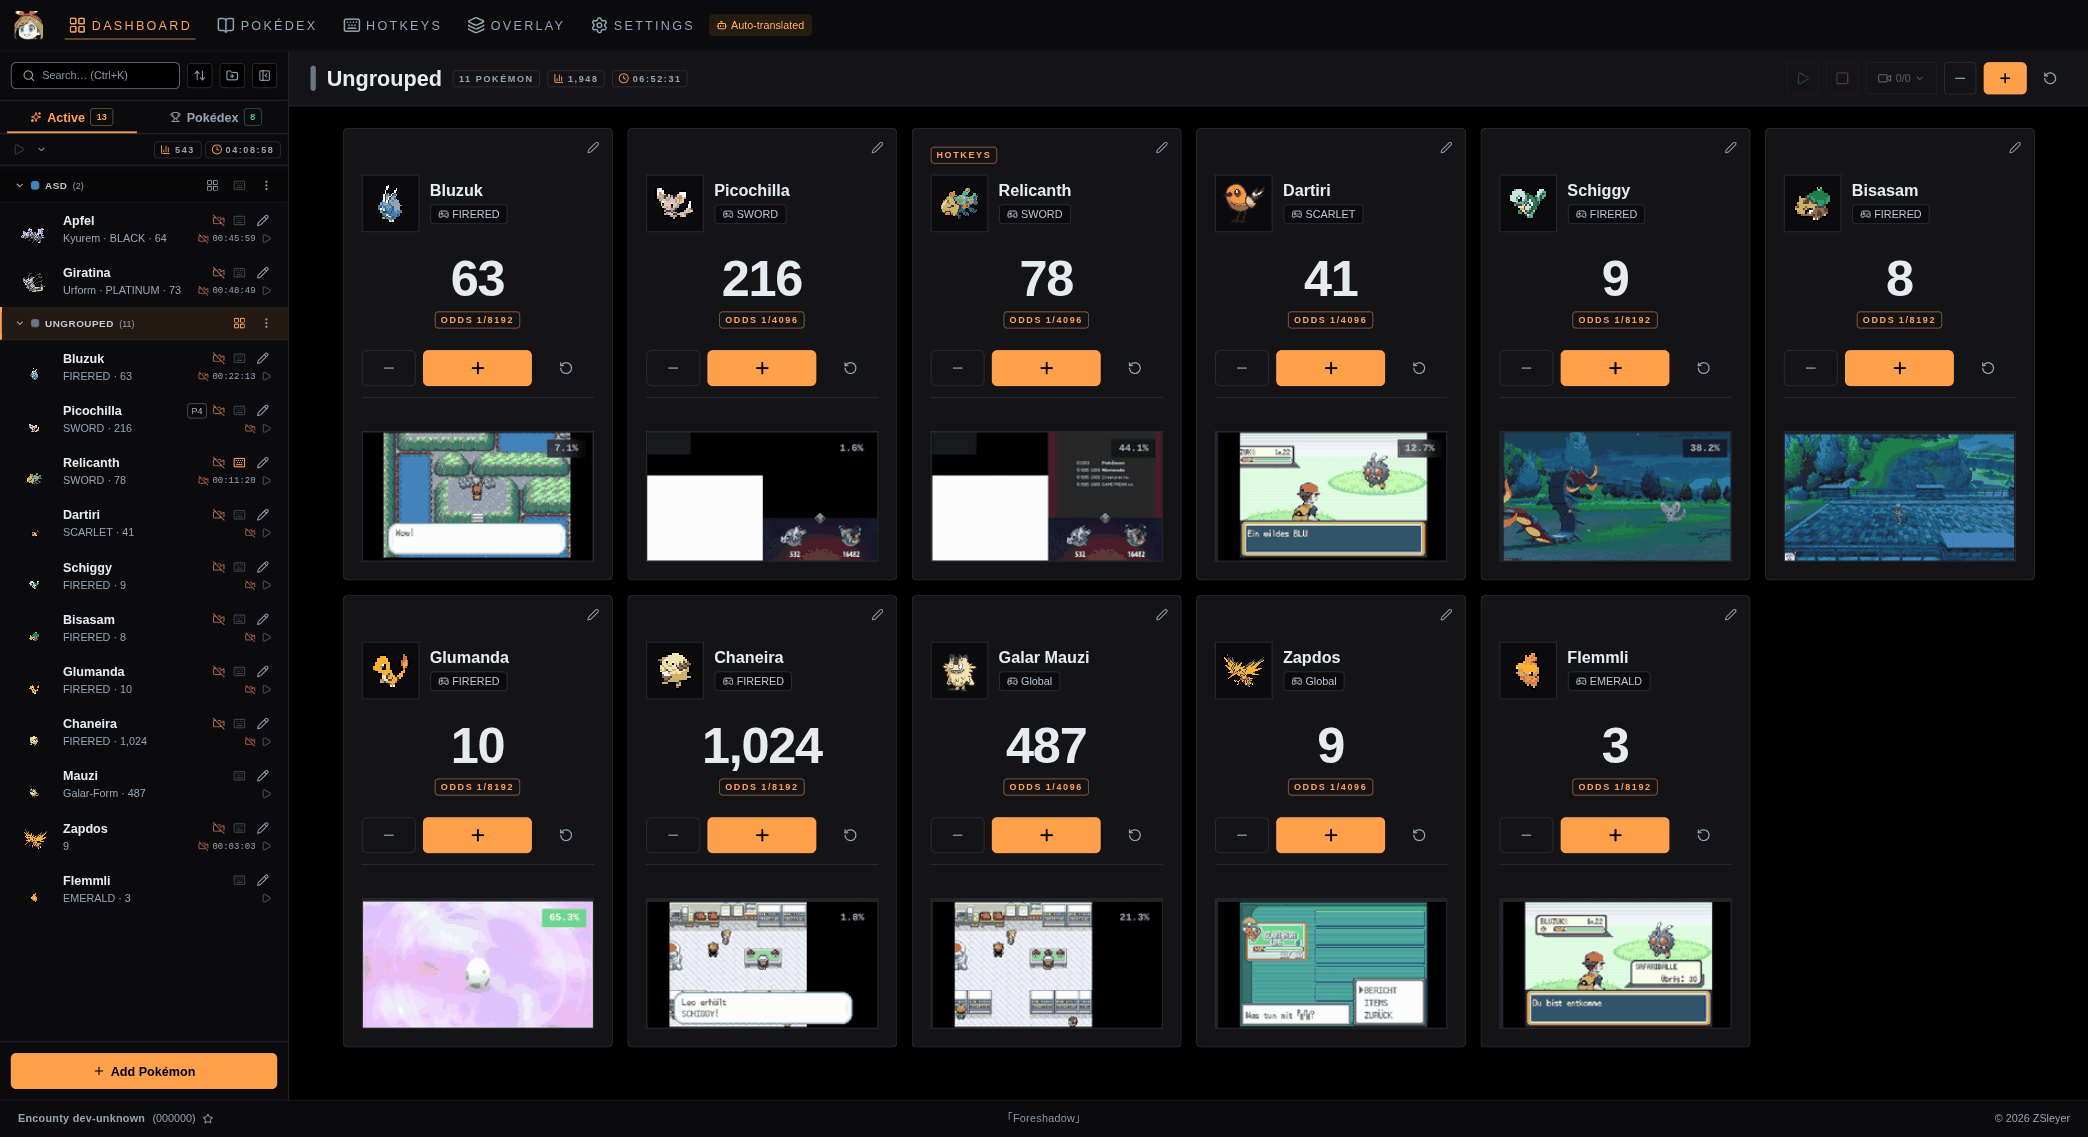Collapse the Ungrouped group chevron in sidebar
2088x1137 pixels.
coord(19,324)
